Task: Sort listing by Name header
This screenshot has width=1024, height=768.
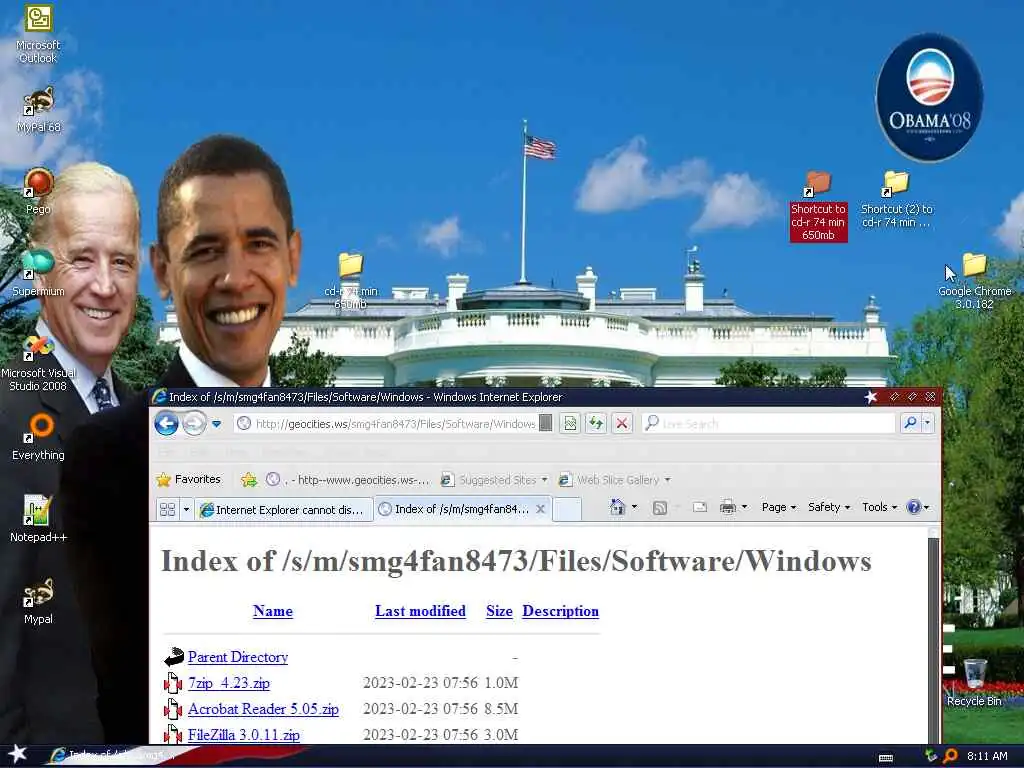Action: [x=273, y=611]
